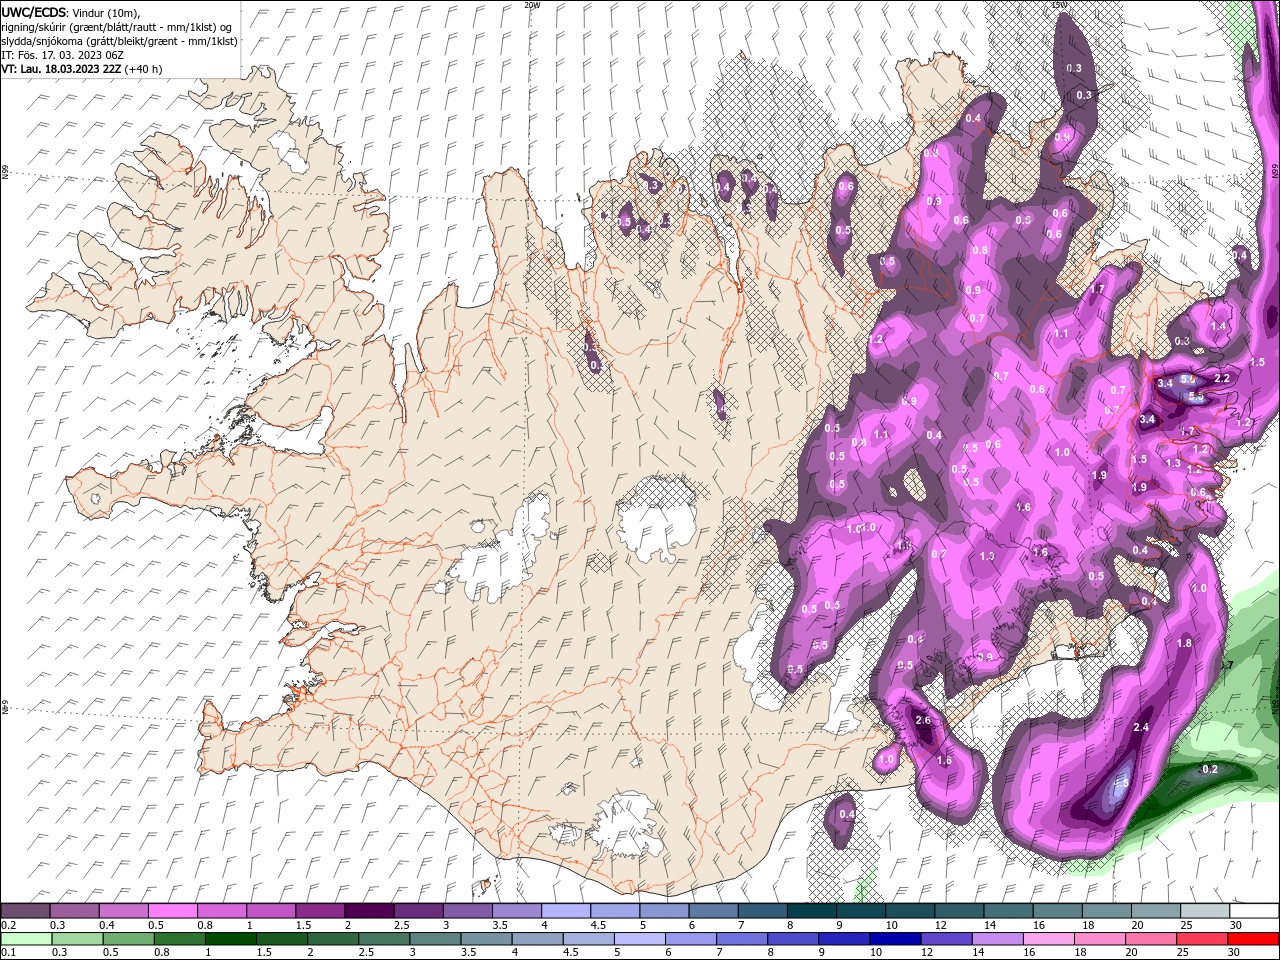Click the '0.2' value in the green rain area
1280x960 pixels.
1209,769
